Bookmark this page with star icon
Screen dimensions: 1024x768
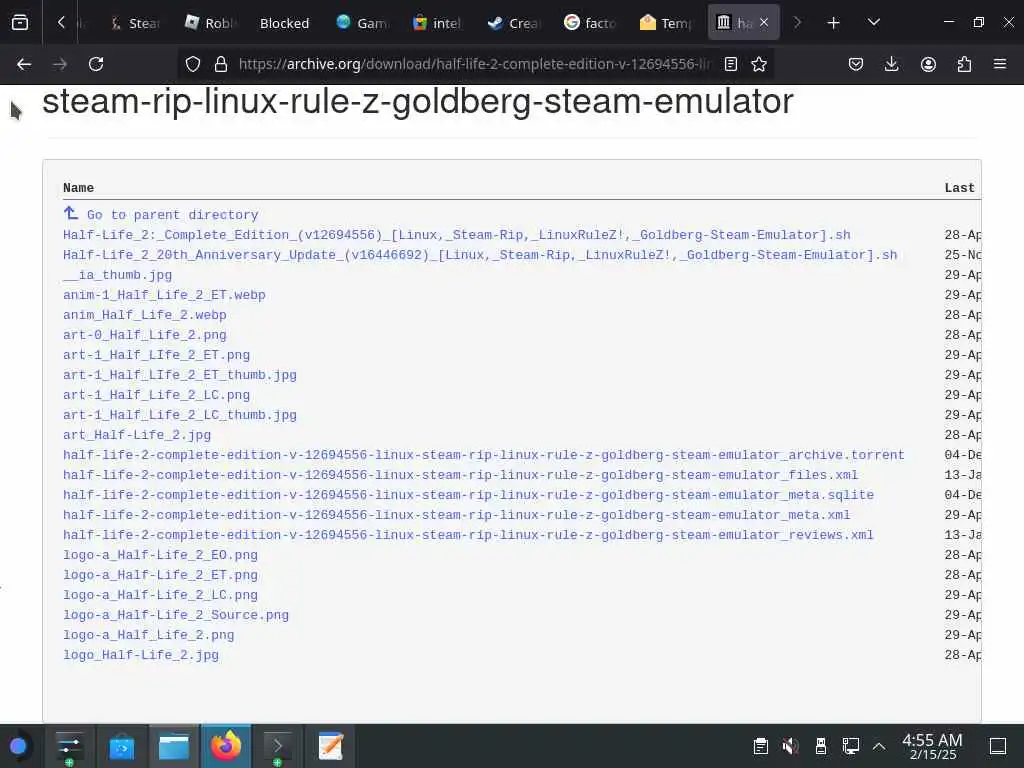[759, 64]
